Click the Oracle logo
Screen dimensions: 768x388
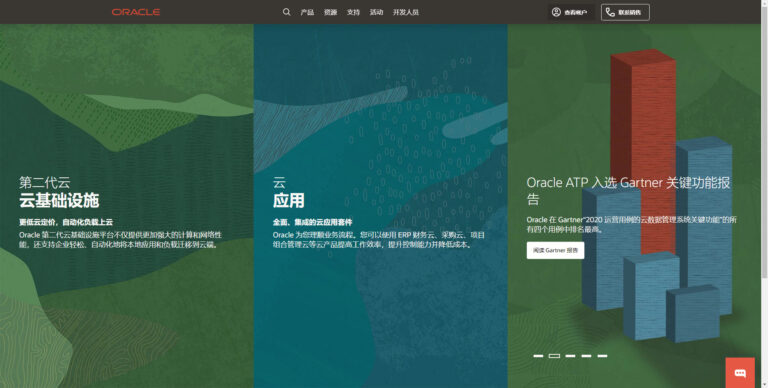[x=136, y=12]
